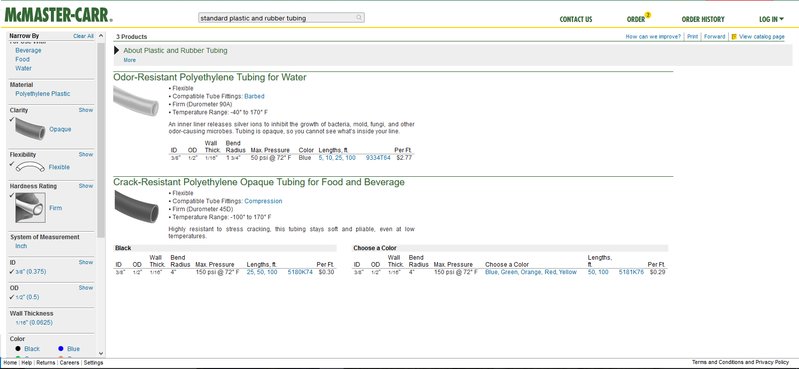This screenshot has width=799, height=369.
Task: Click Clear All filters
Action: [x=83, y=36]
